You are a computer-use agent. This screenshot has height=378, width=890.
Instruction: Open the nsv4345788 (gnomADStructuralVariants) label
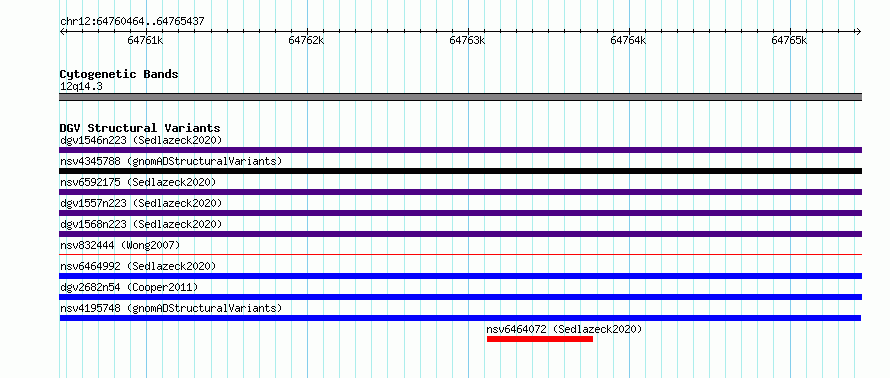coord(171,161)
